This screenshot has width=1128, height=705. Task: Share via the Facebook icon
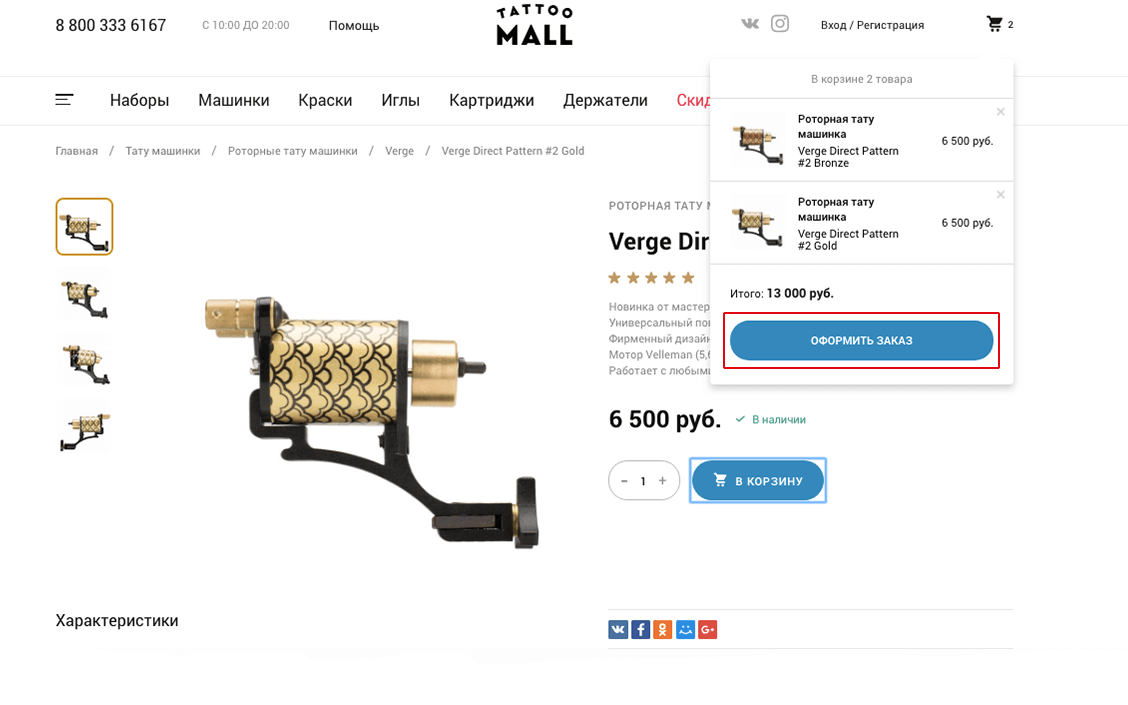[640, 630]
